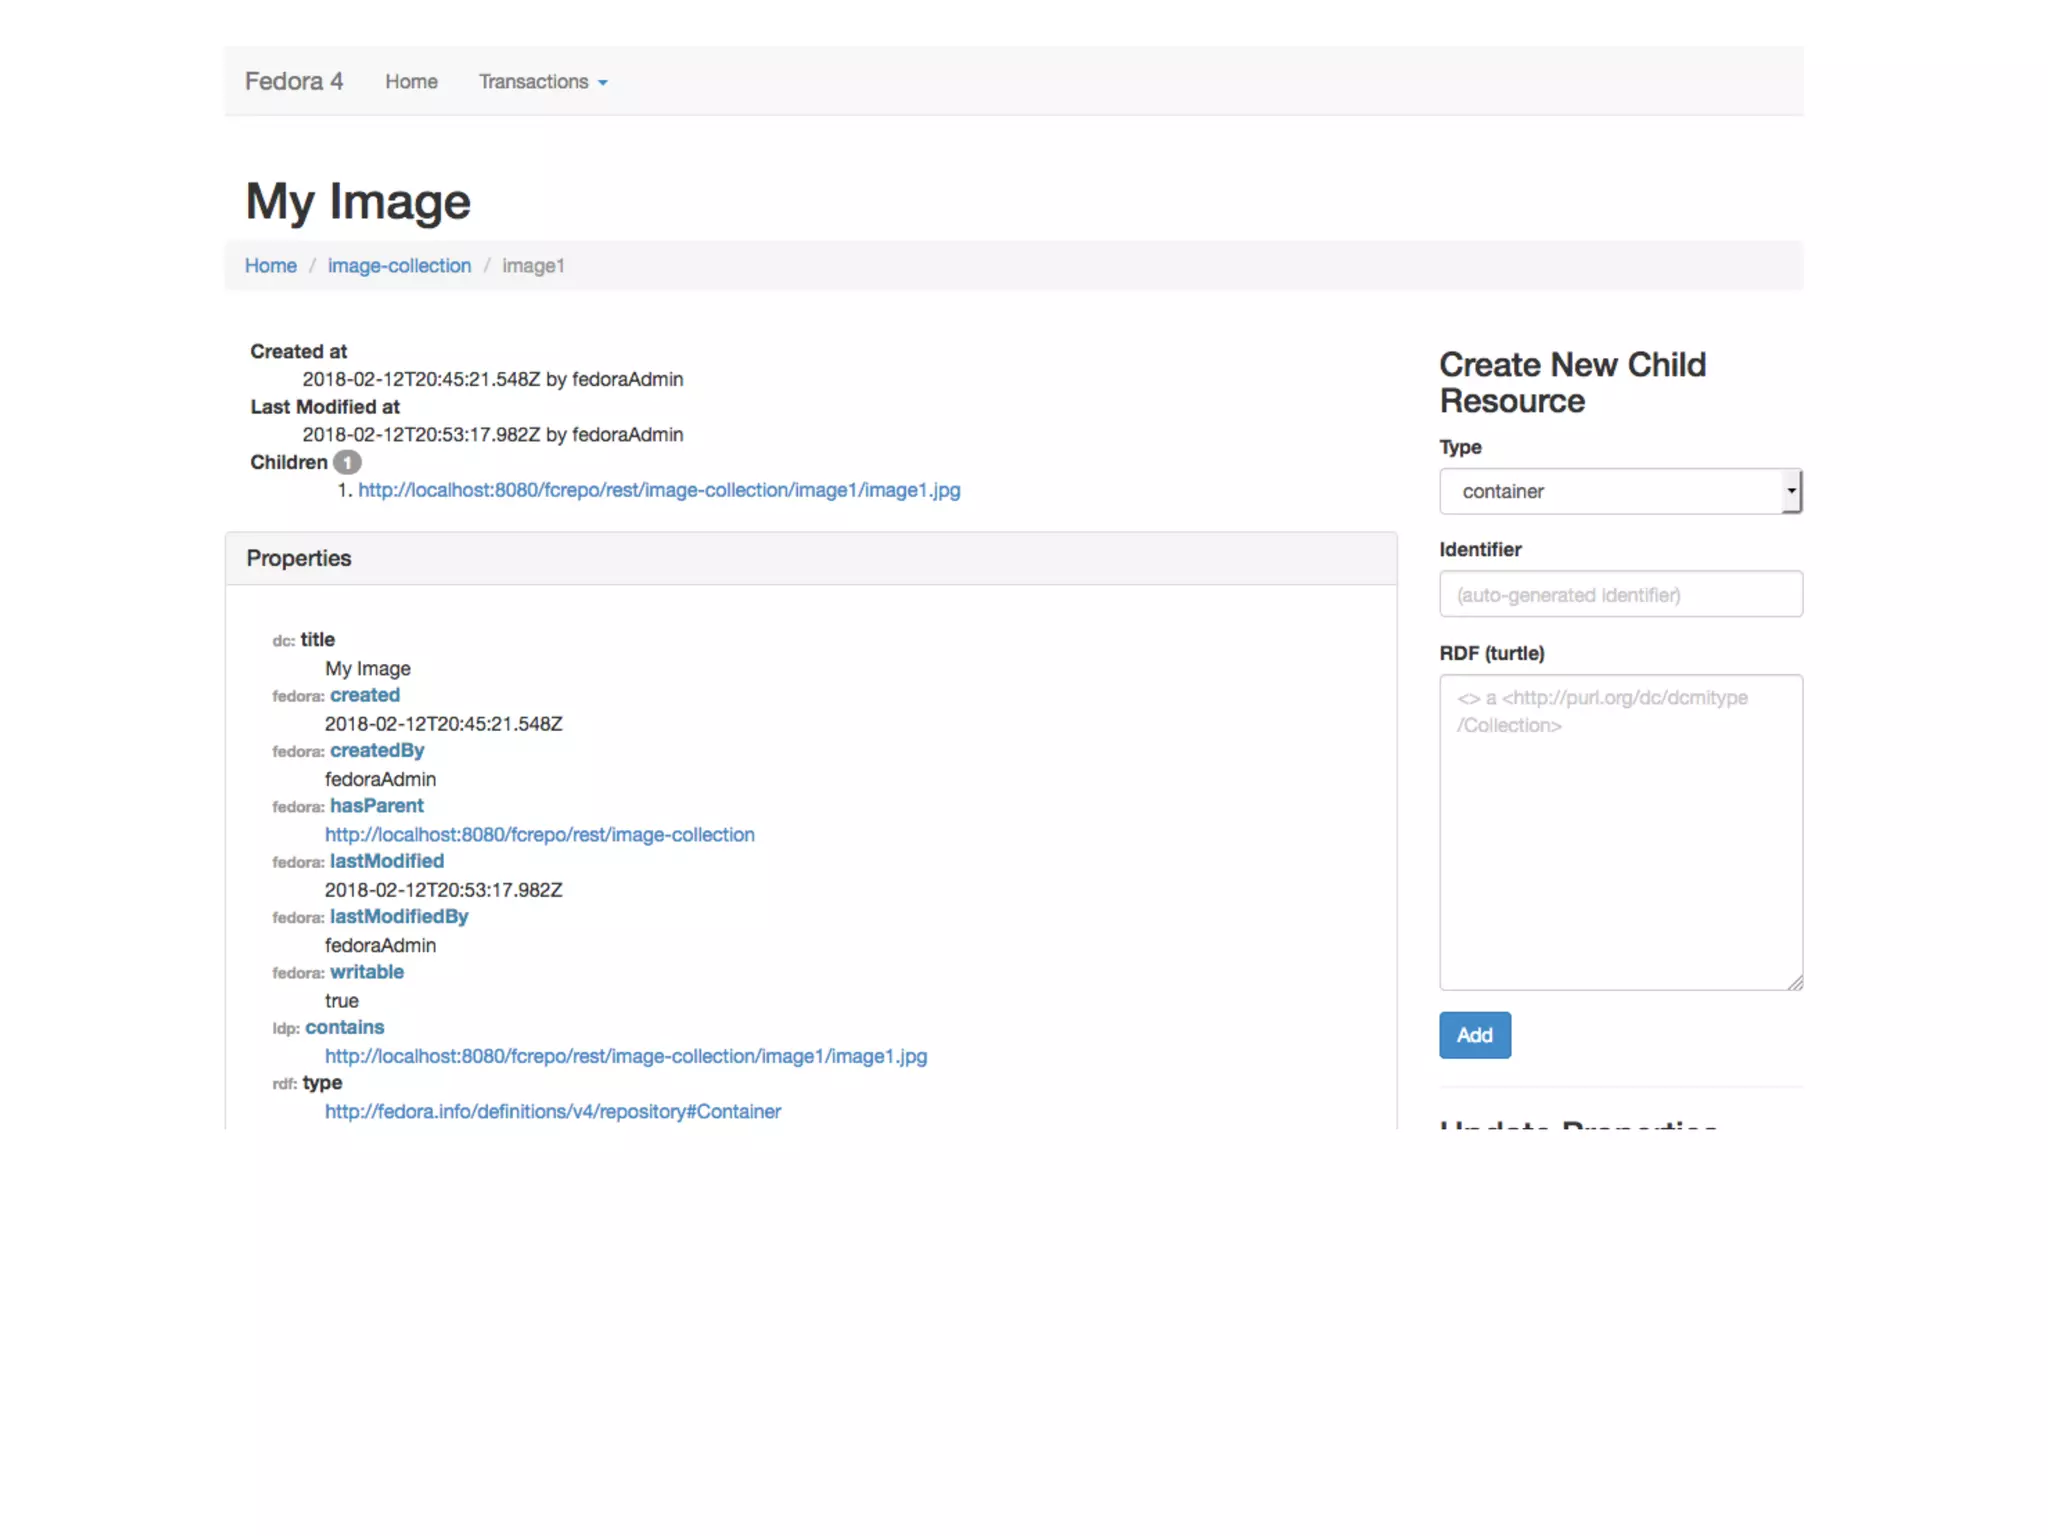Open the ldp contains property link
The height and width of the screenshot is (1536, 2048).
(x=344, y=1028)
